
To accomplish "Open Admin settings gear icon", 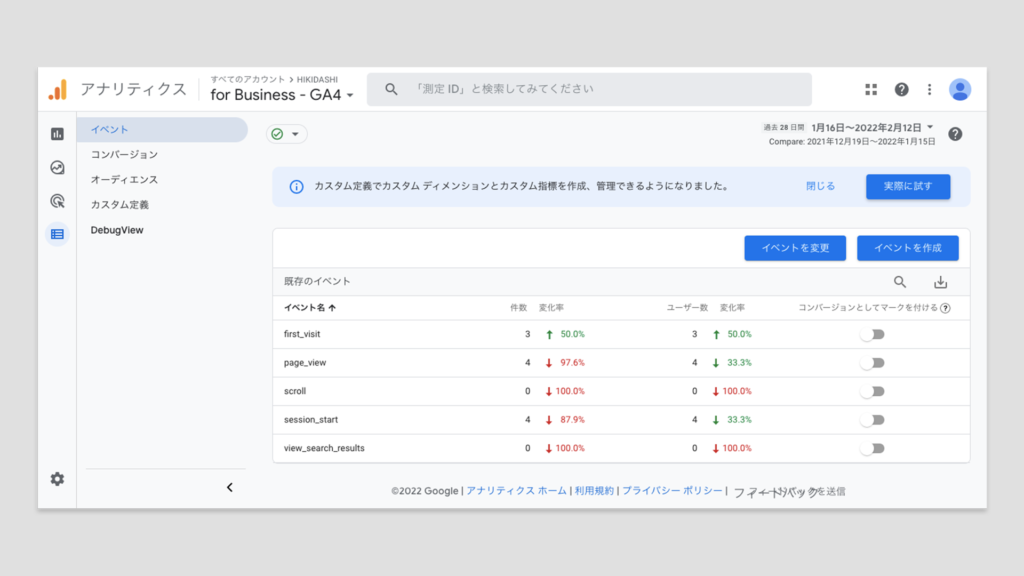I will [x=57, y=479].
